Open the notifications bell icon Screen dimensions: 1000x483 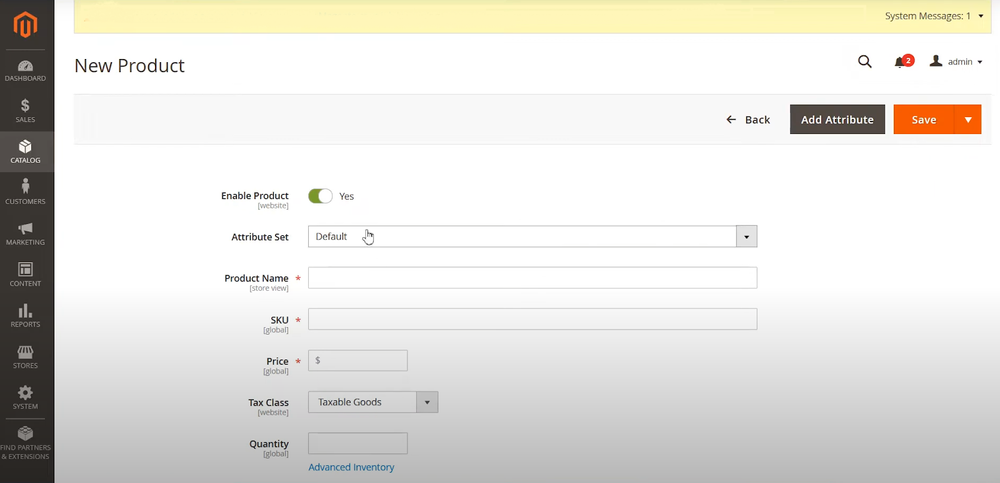pos(900,62)
